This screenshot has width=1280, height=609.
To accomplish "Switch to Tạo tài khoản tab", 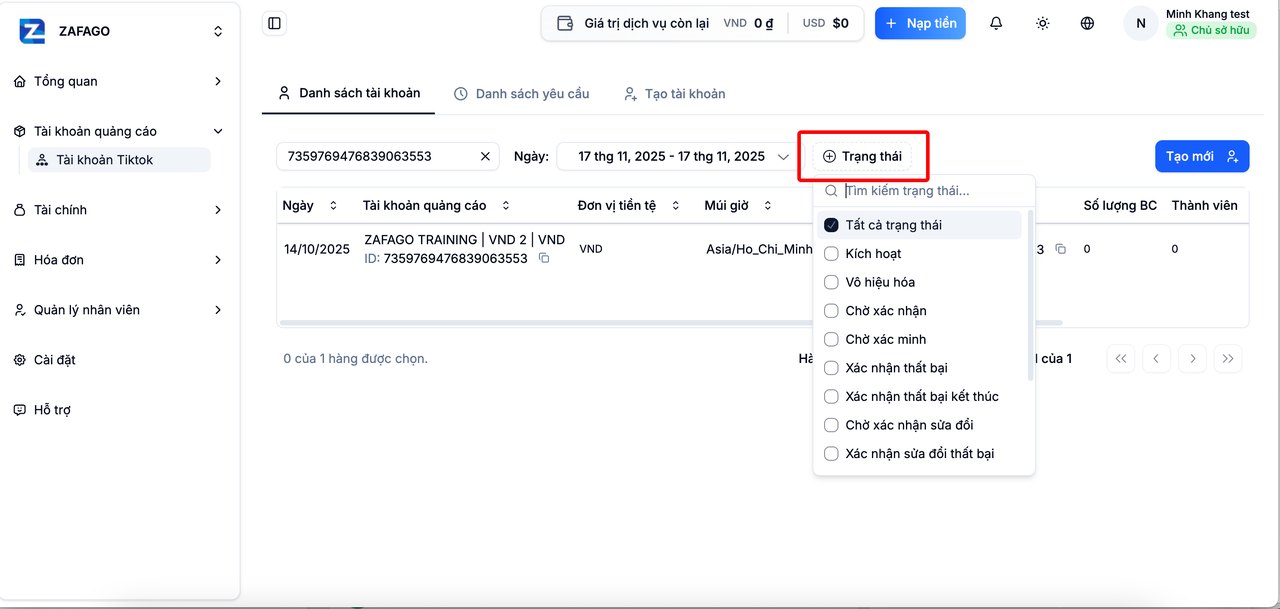I will tap(675, 93).
